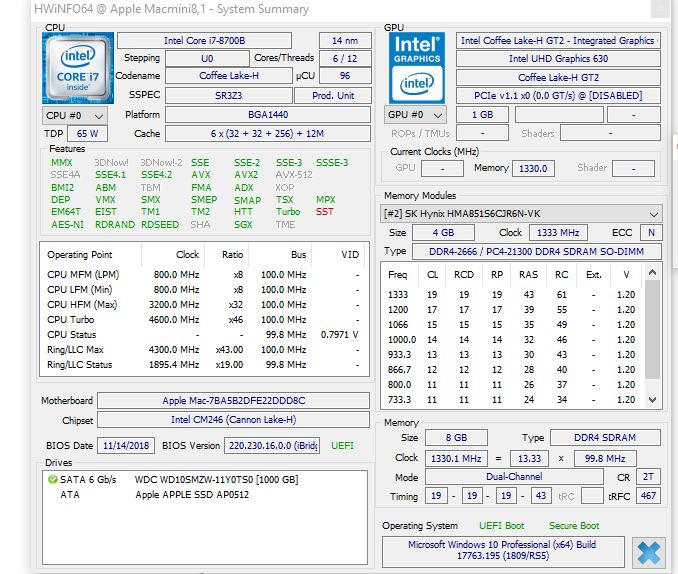Click the AVX2 feature label
Image resolution: width=678 pixels, height=574 pixels.
[x=246, y=175]
